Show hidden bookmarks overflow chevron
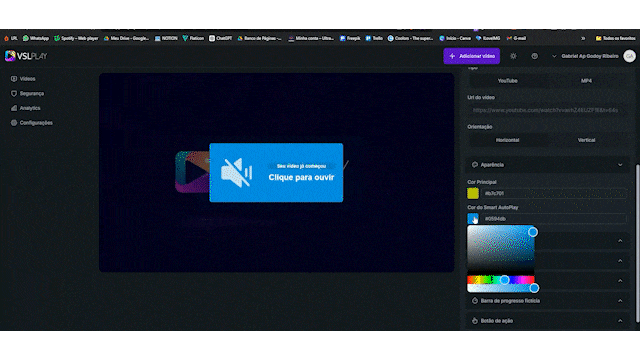Image resolution: width=640 pixels, height=360 pixels. click(583, 38)
